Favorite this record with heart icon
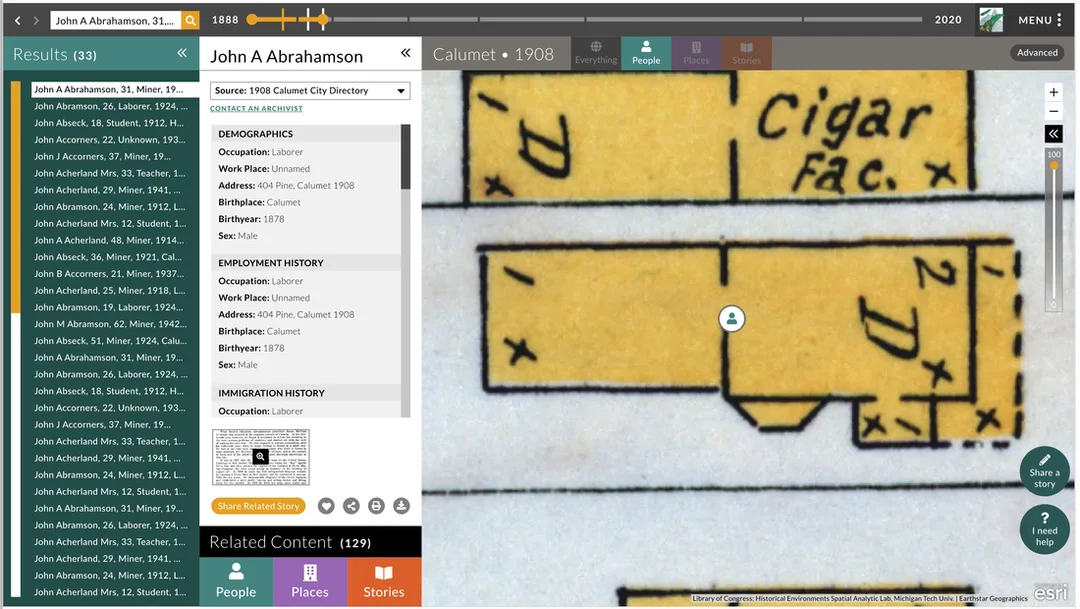The height and width of the screenshot is (609, 1080). click(x=326, y=506)
